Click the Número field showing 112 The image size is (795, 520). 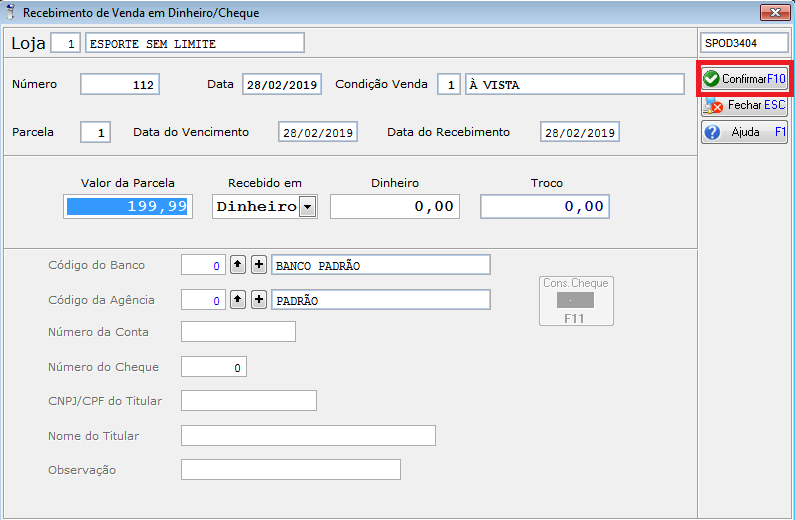point(120,84)
